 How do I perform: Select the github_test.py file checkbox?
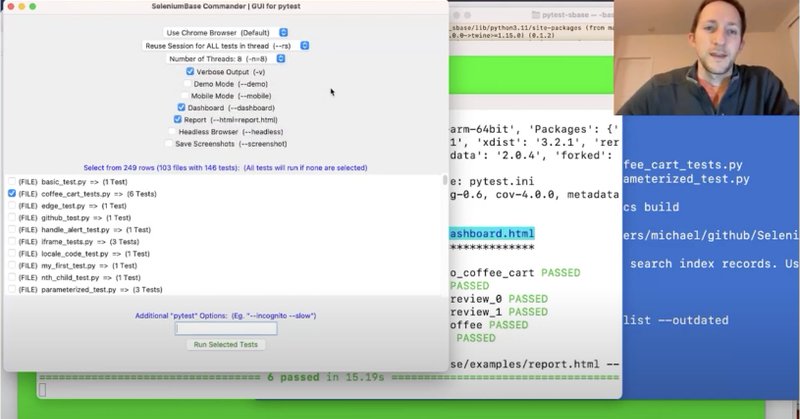(x=12, y=218)
